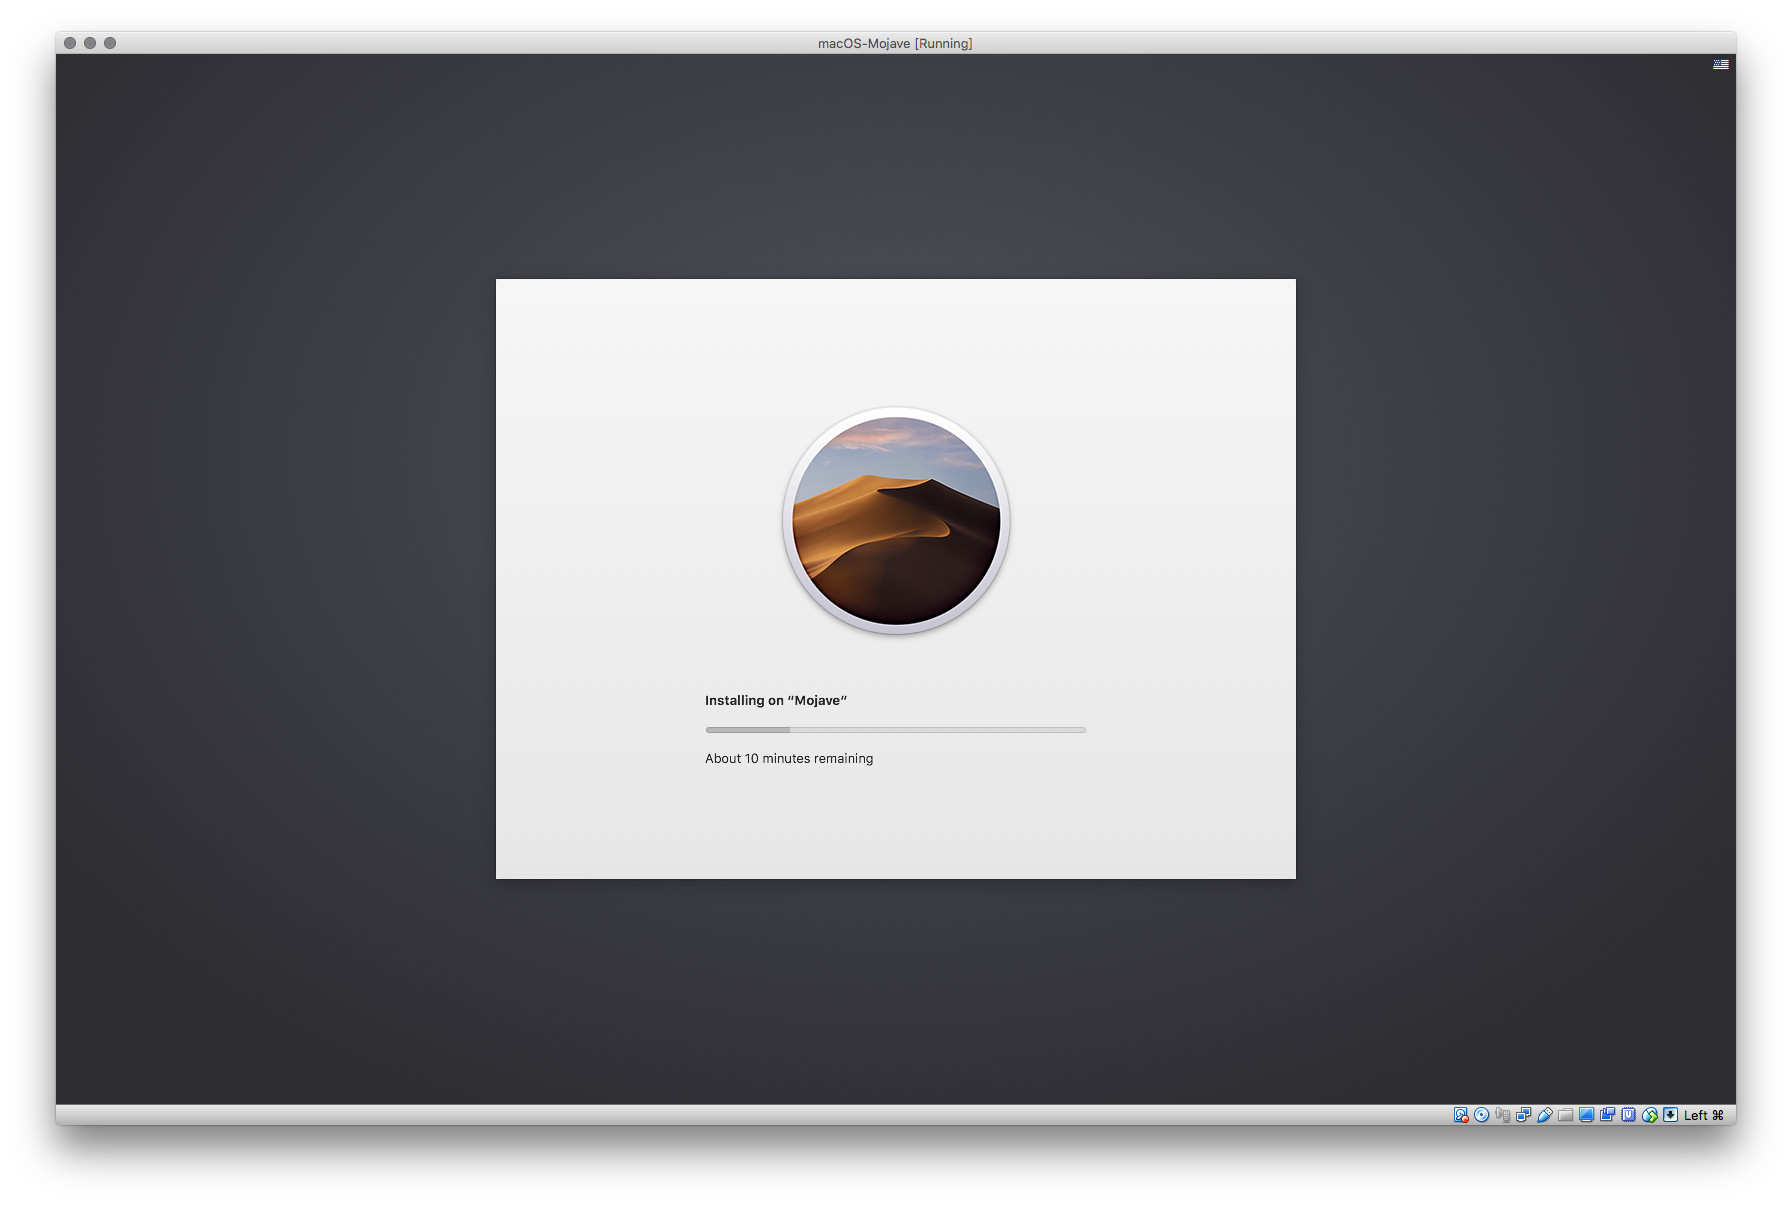
Task: Click the US flag input source icon
Action: [1721, 64]
